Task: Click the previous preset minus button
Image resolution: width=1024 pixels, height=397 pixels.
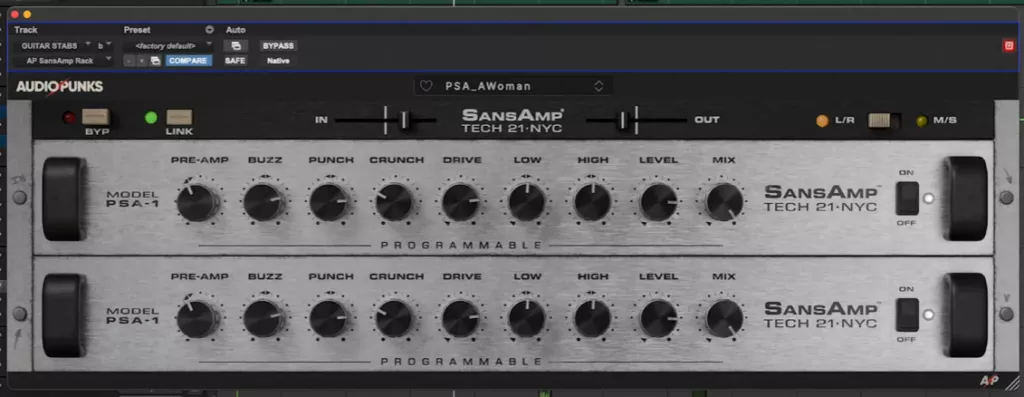Action: (129, 61)
